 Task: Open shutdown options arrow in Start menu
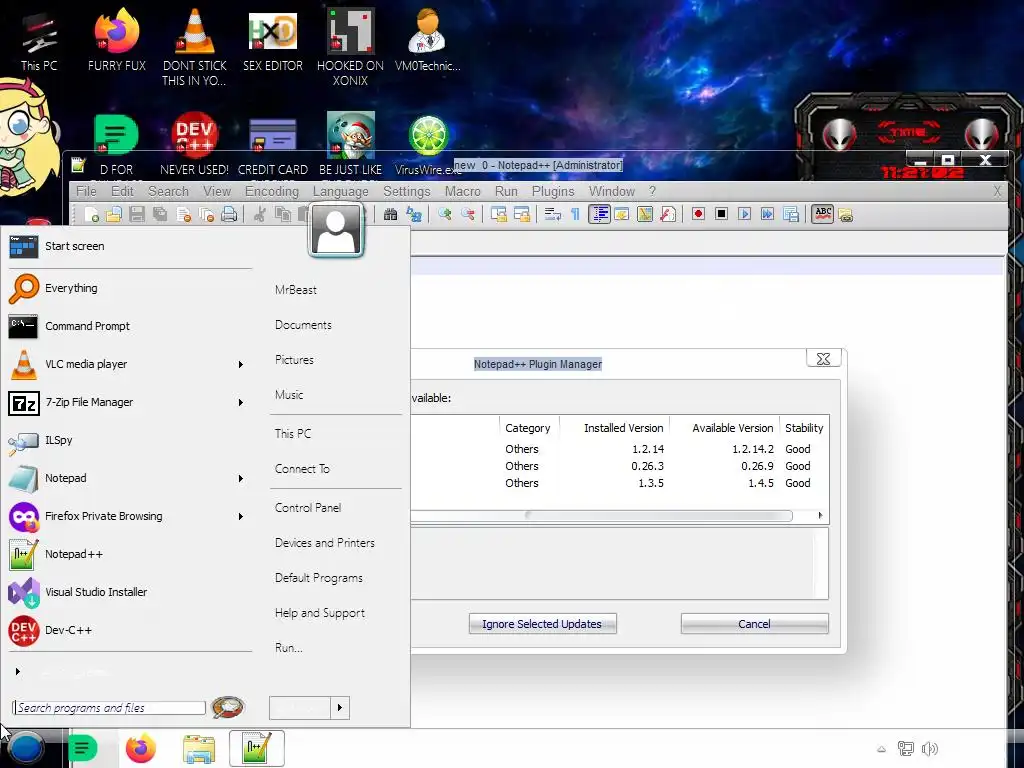pyautogui.click(x=340, y=708)
